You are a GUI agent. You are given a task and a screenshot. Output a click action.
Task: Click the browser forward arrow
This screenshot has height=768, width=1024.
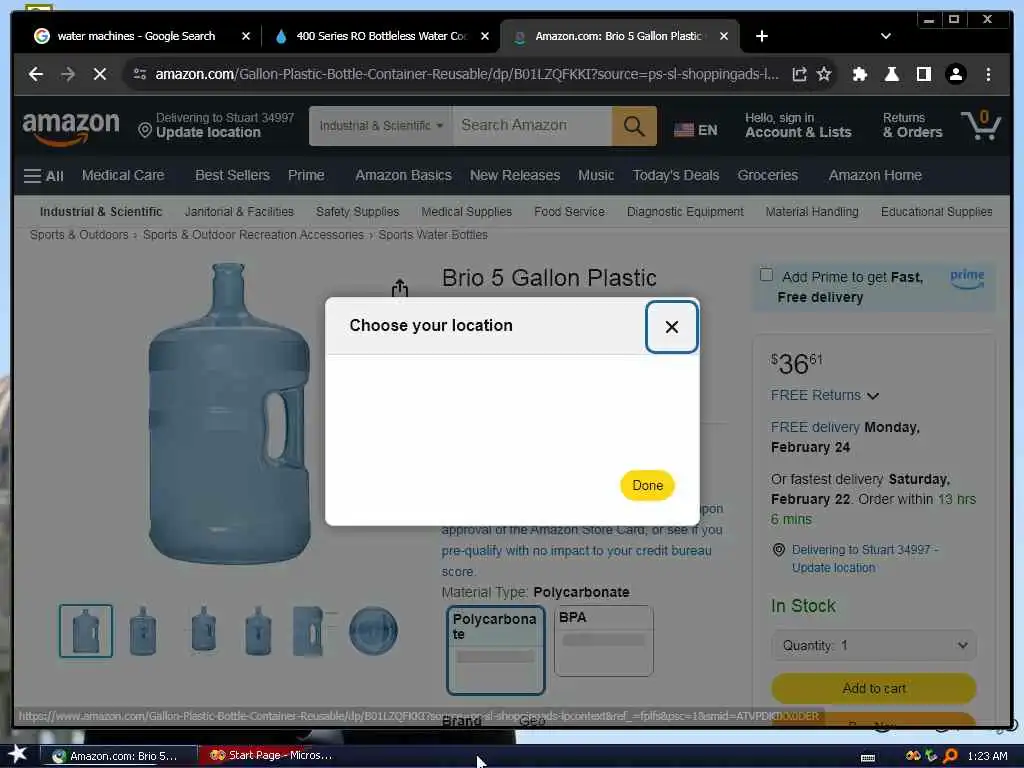pyautogui.click(x=68, y=74)
